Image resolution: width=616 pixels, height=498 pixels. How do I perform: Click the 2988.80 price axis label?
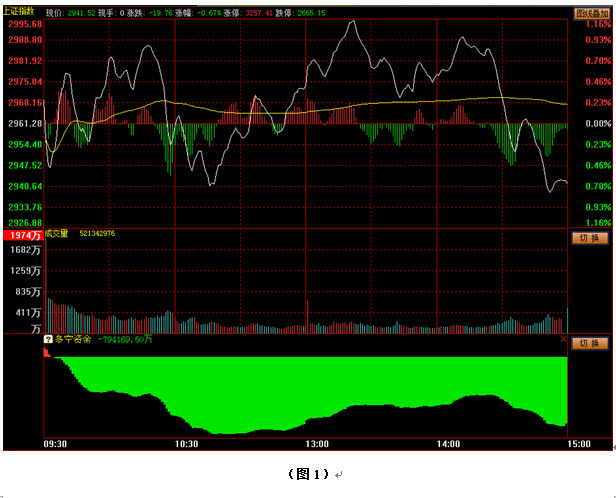[x=25, y=40]
